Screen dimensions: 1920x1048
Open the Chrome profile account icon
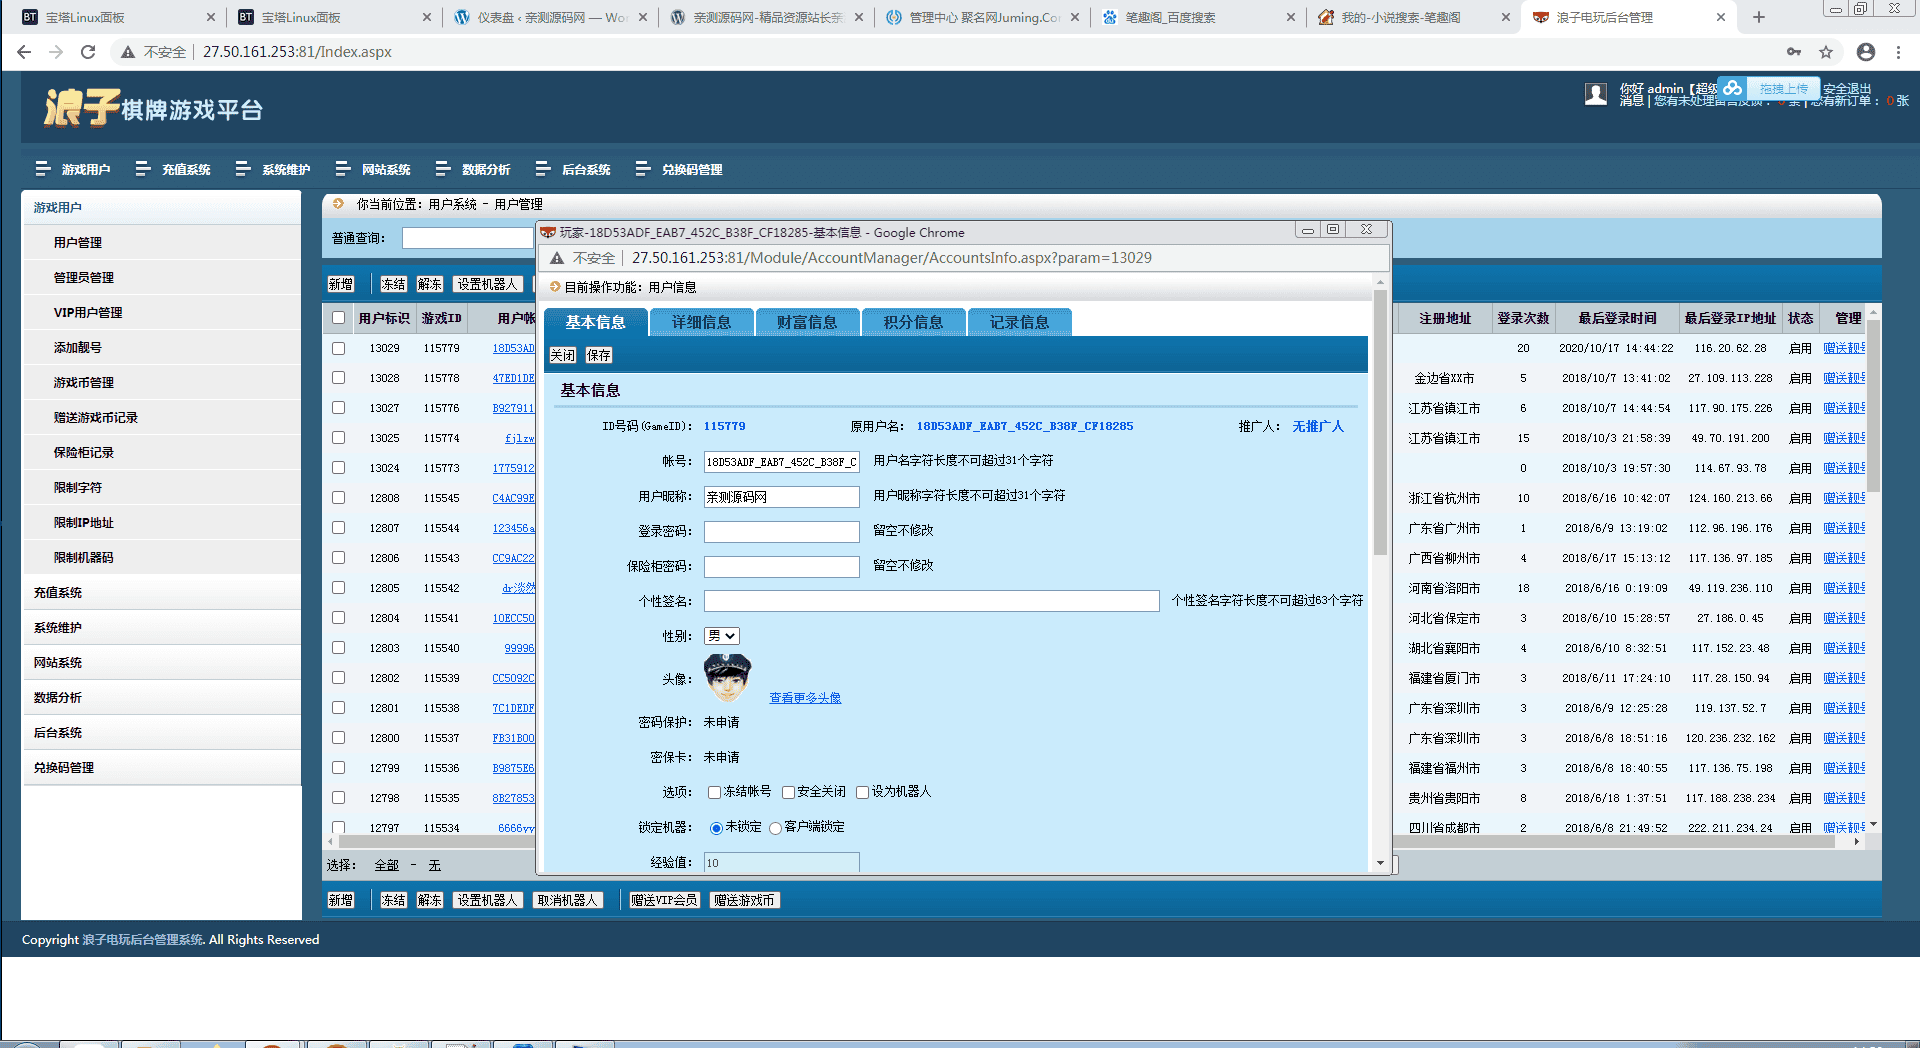[1865, 52]
